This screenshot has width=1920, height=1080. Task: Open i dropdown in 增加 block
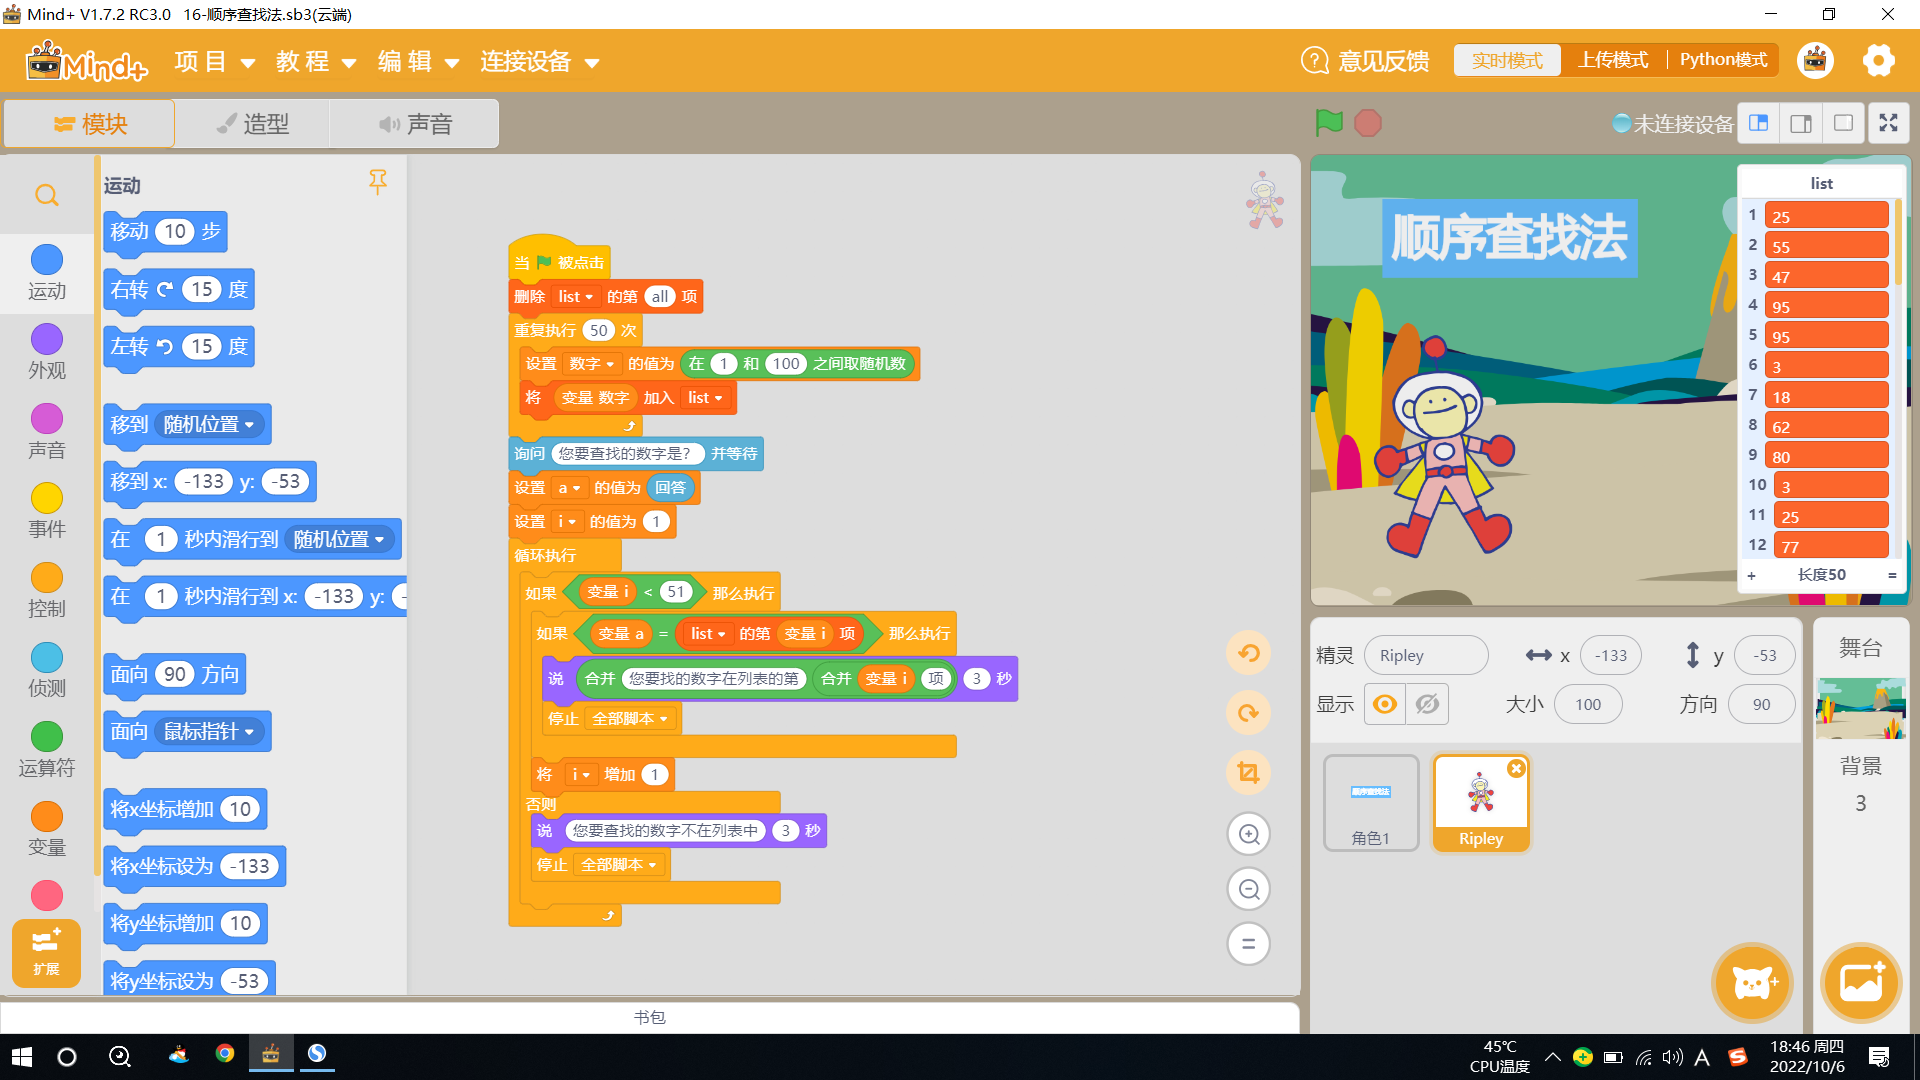[581, 775]
